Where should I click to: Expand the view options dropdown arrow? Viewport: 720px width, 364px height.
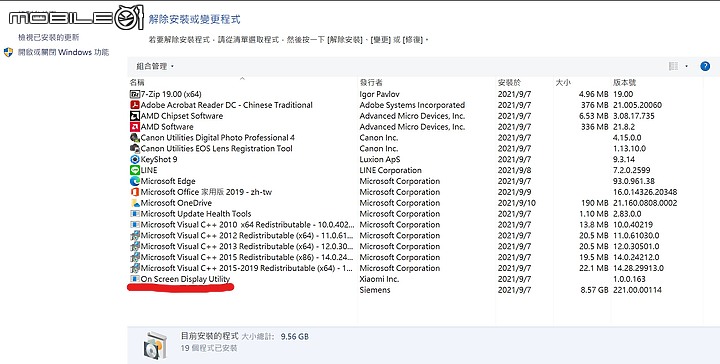(686, 67)
